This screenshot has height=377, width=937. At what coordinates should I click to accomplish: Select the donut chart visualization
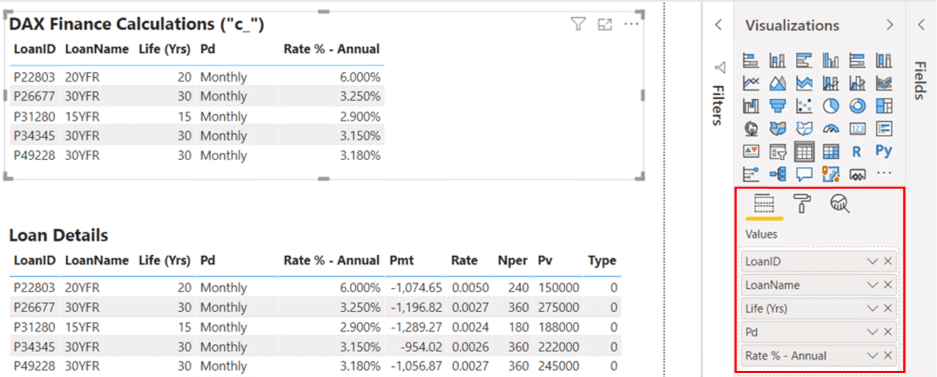[x=858, y=106]
